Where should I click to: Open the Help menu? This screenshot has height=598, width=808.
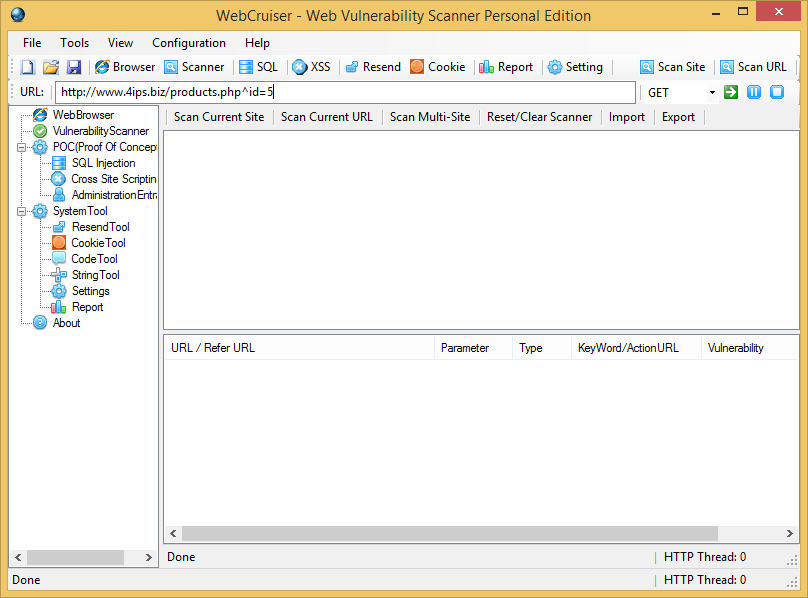[x=257, y=43]
